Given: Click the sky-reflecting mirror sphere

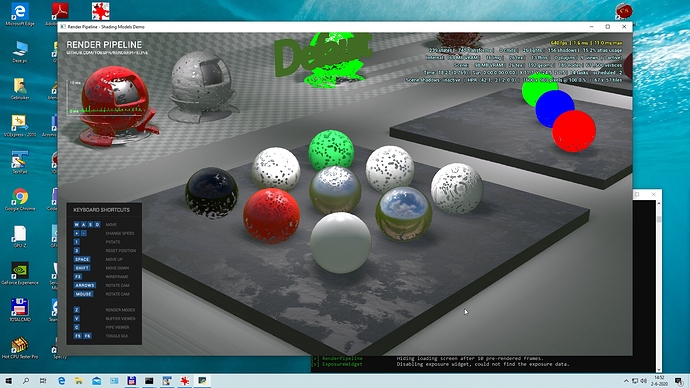Looking at the screenshot, I should click(x=404, y=214).
